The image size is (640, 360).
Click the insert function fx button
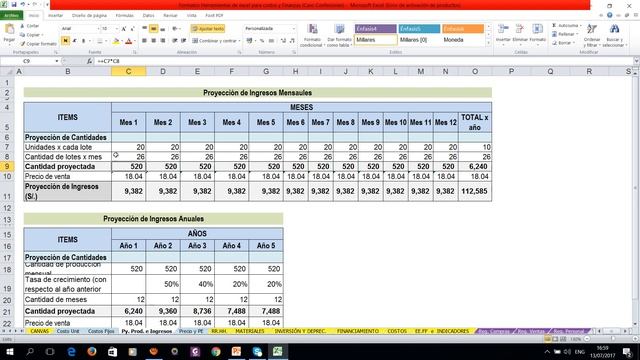click(x=90, y=61)
